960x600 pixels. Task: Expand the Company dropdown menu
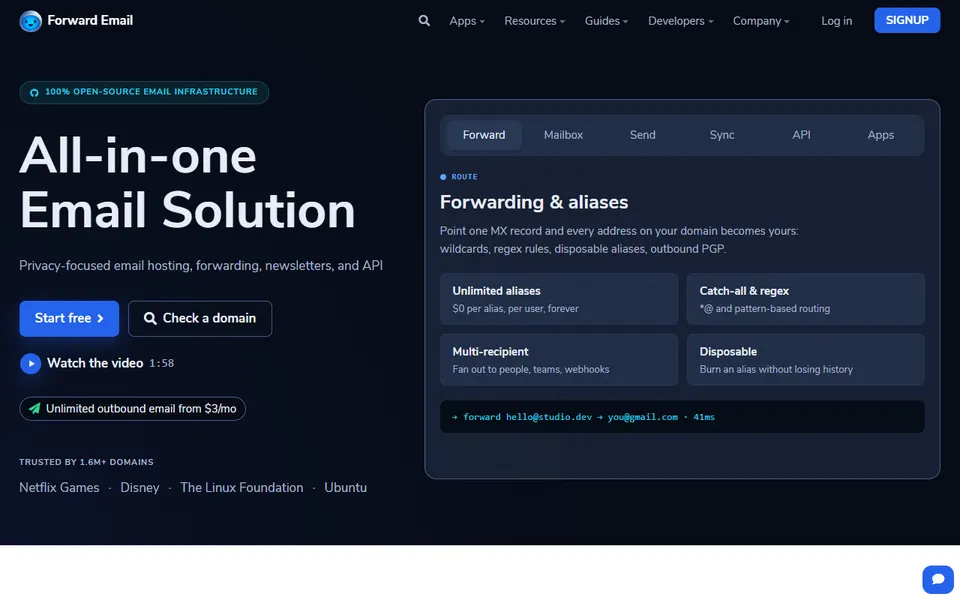(761, 21)
